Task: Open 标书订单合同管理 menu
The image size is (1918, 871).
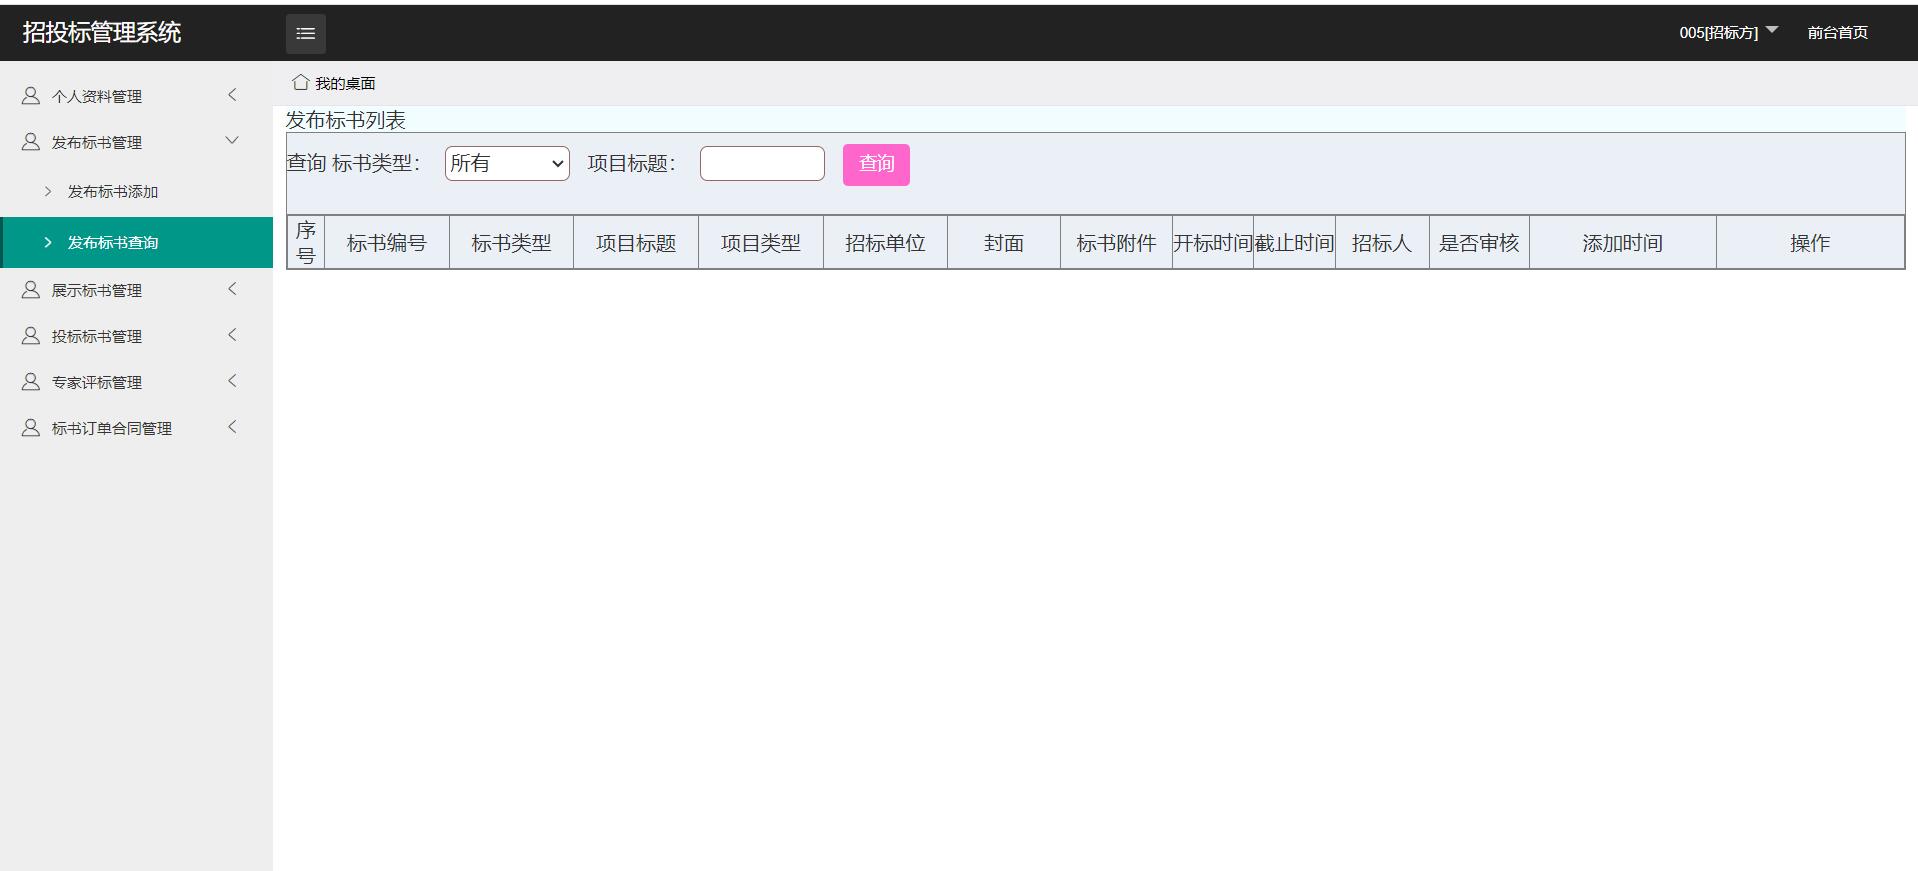Action: coord(136,428)
